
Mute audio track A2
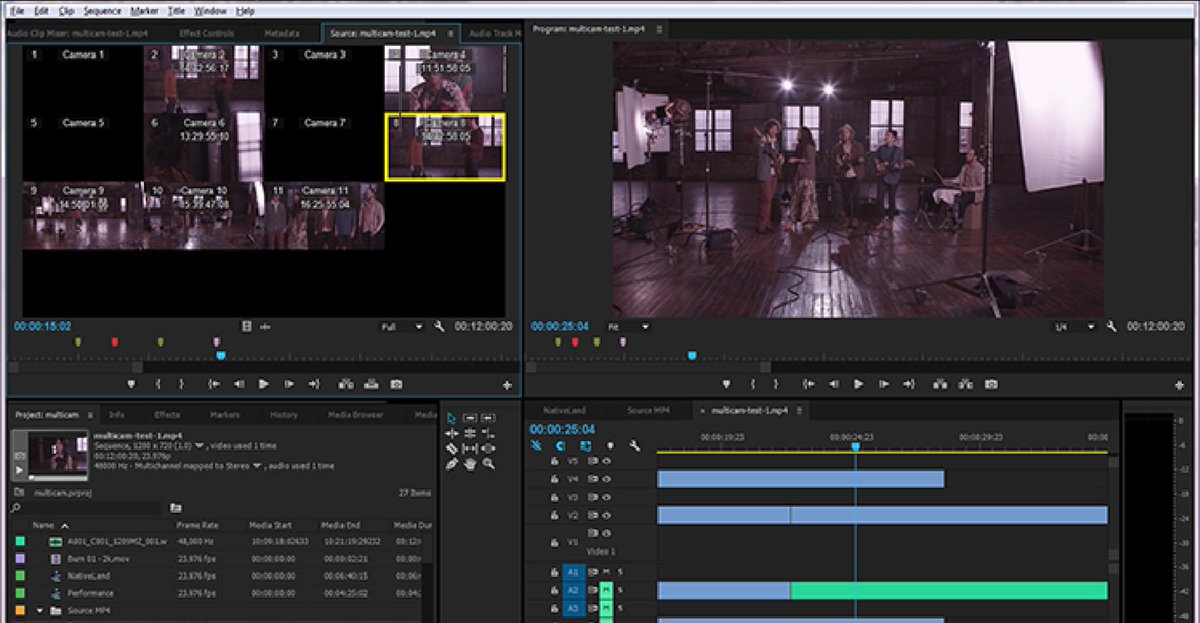606,590
